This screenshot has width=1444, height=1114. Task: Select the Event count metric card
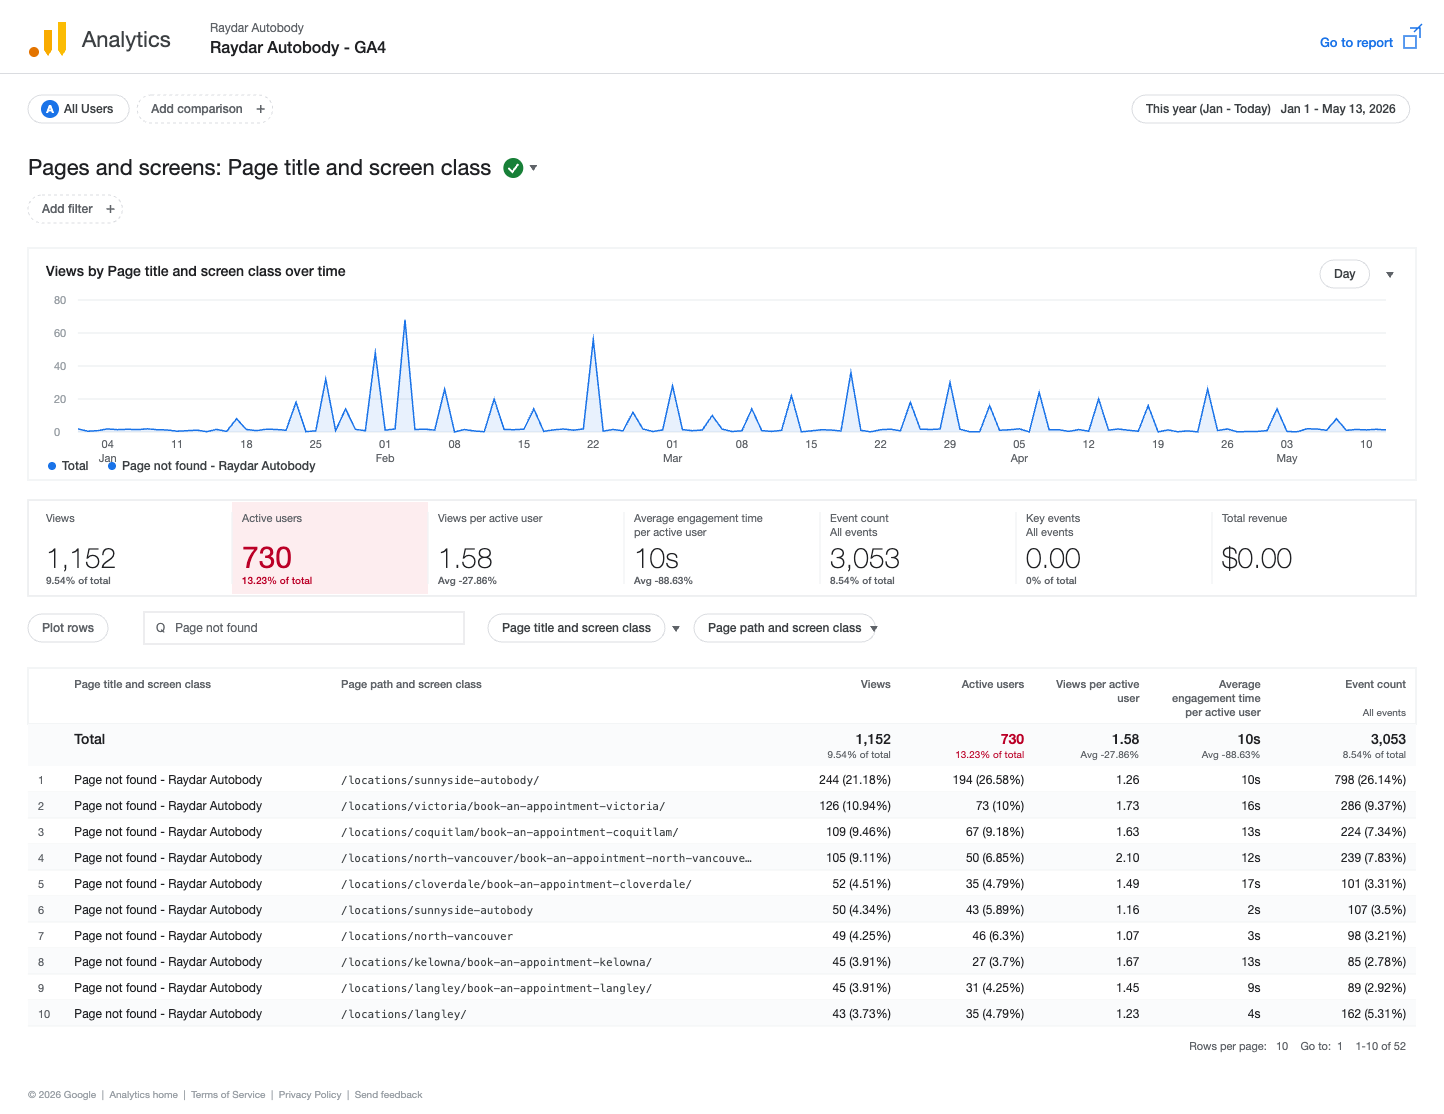coord(918,548)
